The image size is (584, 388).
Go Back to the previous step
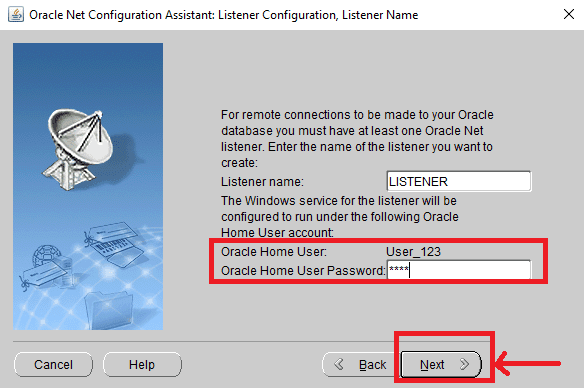361,364
